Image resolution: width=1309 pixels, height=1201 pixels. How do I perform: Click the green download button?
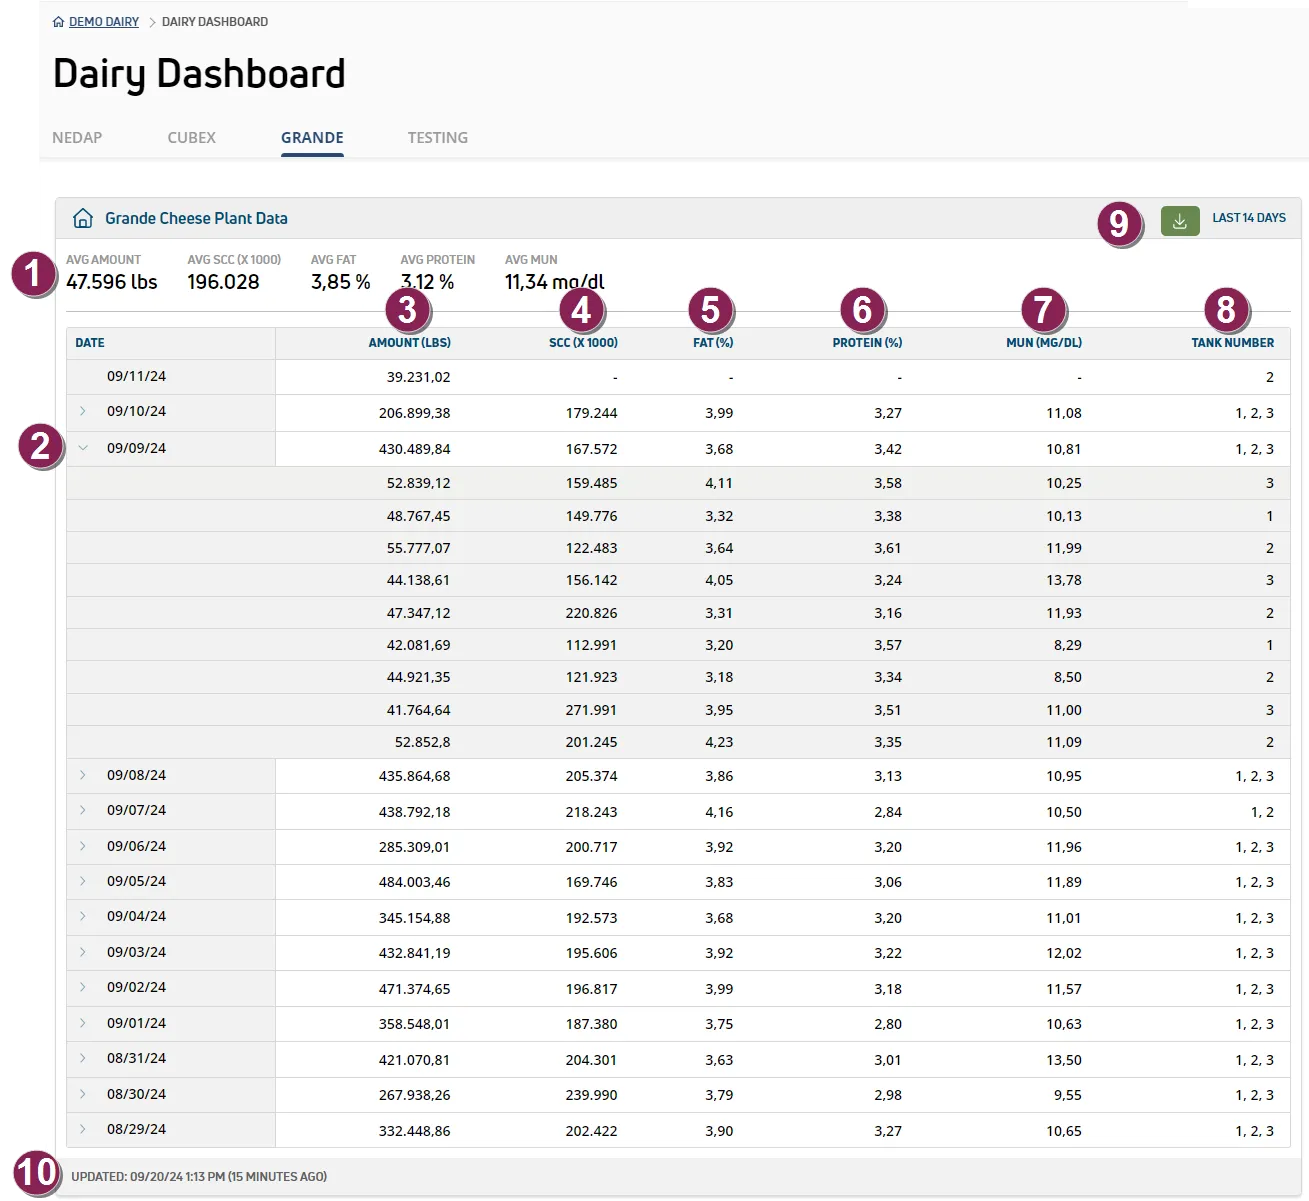point(1180,221)
